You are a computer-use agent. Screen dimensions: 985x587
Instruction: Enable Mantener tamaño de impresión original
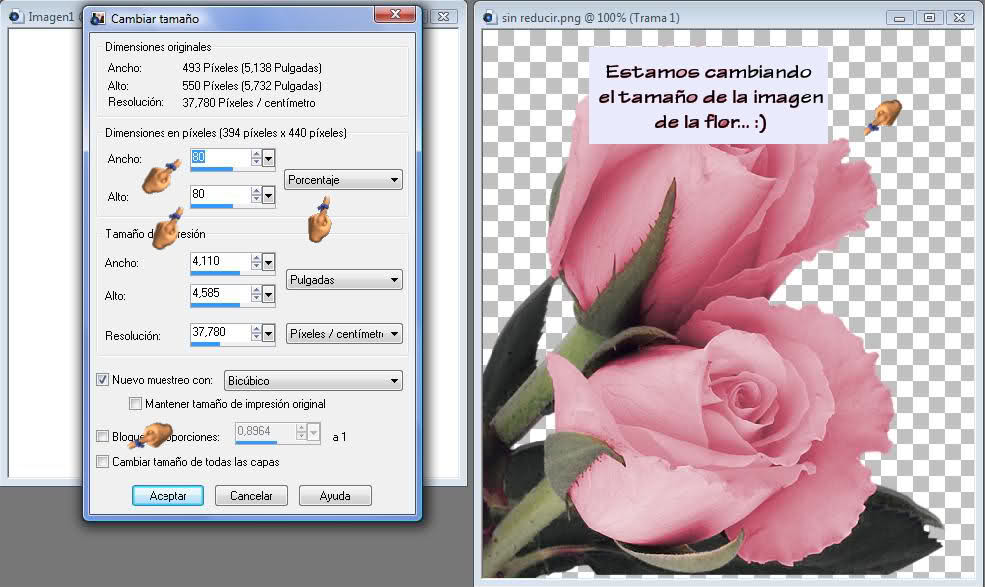point(135,403)
